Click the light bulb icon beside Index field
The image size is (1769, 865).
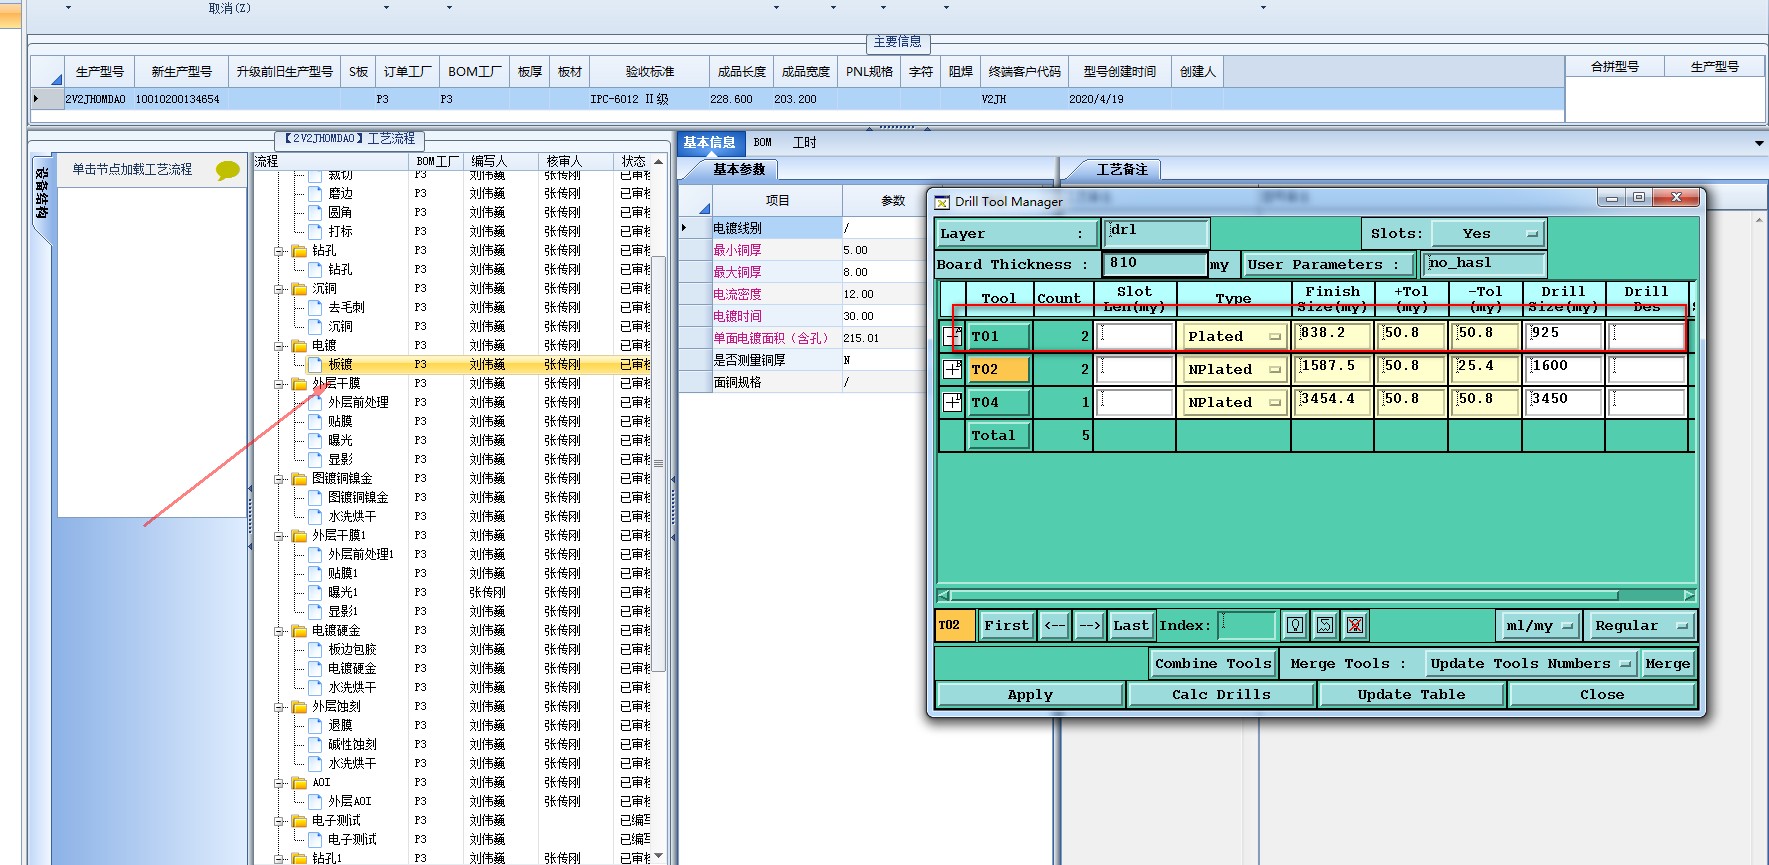coord(1295,626)
